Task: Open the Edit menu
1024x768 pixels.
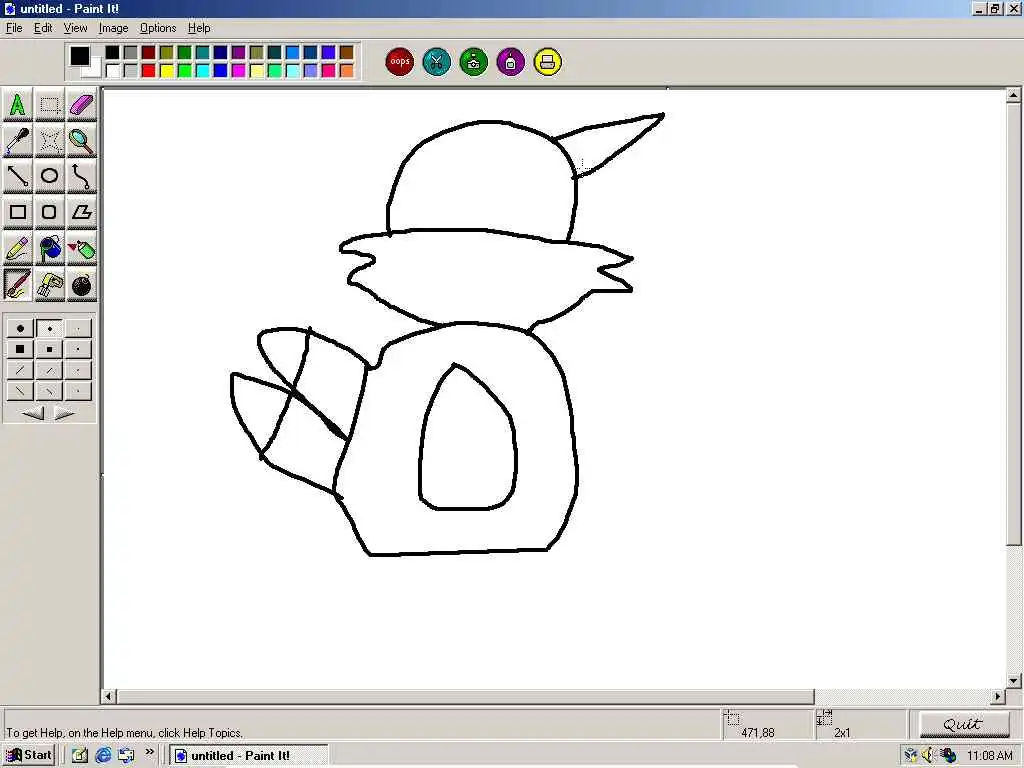Action: 43,28
